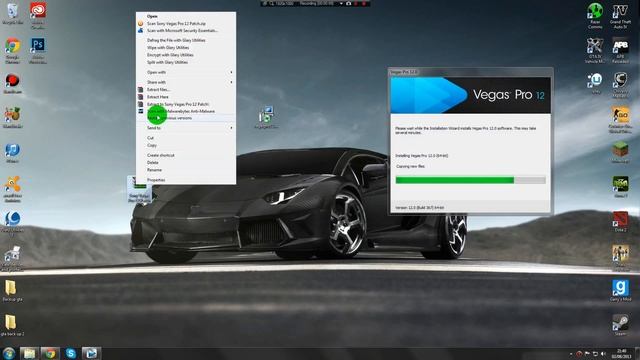Open Google Chrome desktop shortcut

coord(13,49)
